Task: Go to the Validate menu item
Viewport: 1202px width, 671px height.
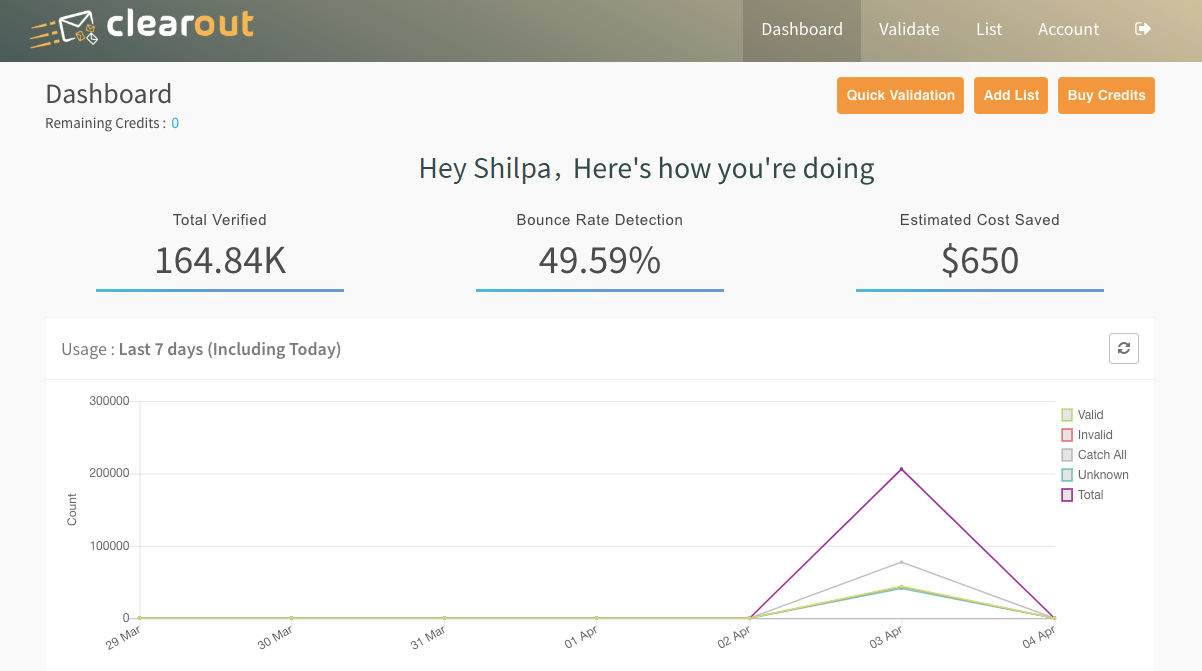Action: 908,30
